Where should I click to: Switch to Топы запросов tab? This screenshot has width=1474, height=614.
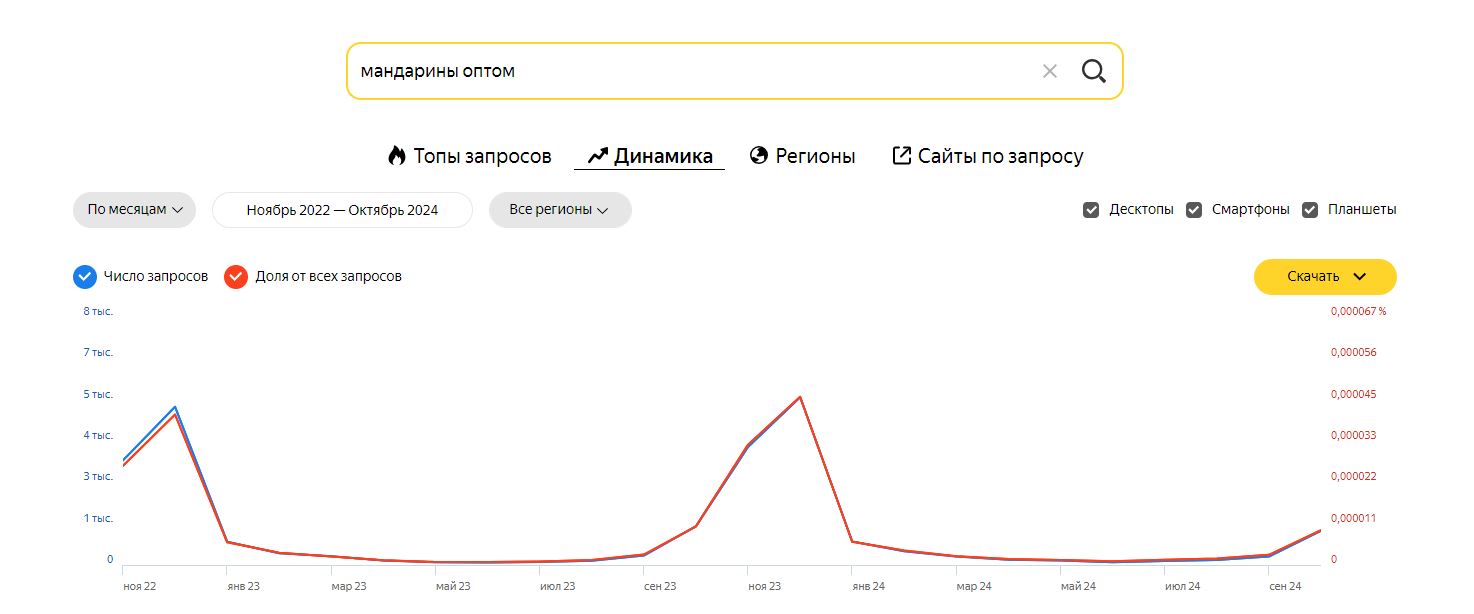click(x=482, y=156)
